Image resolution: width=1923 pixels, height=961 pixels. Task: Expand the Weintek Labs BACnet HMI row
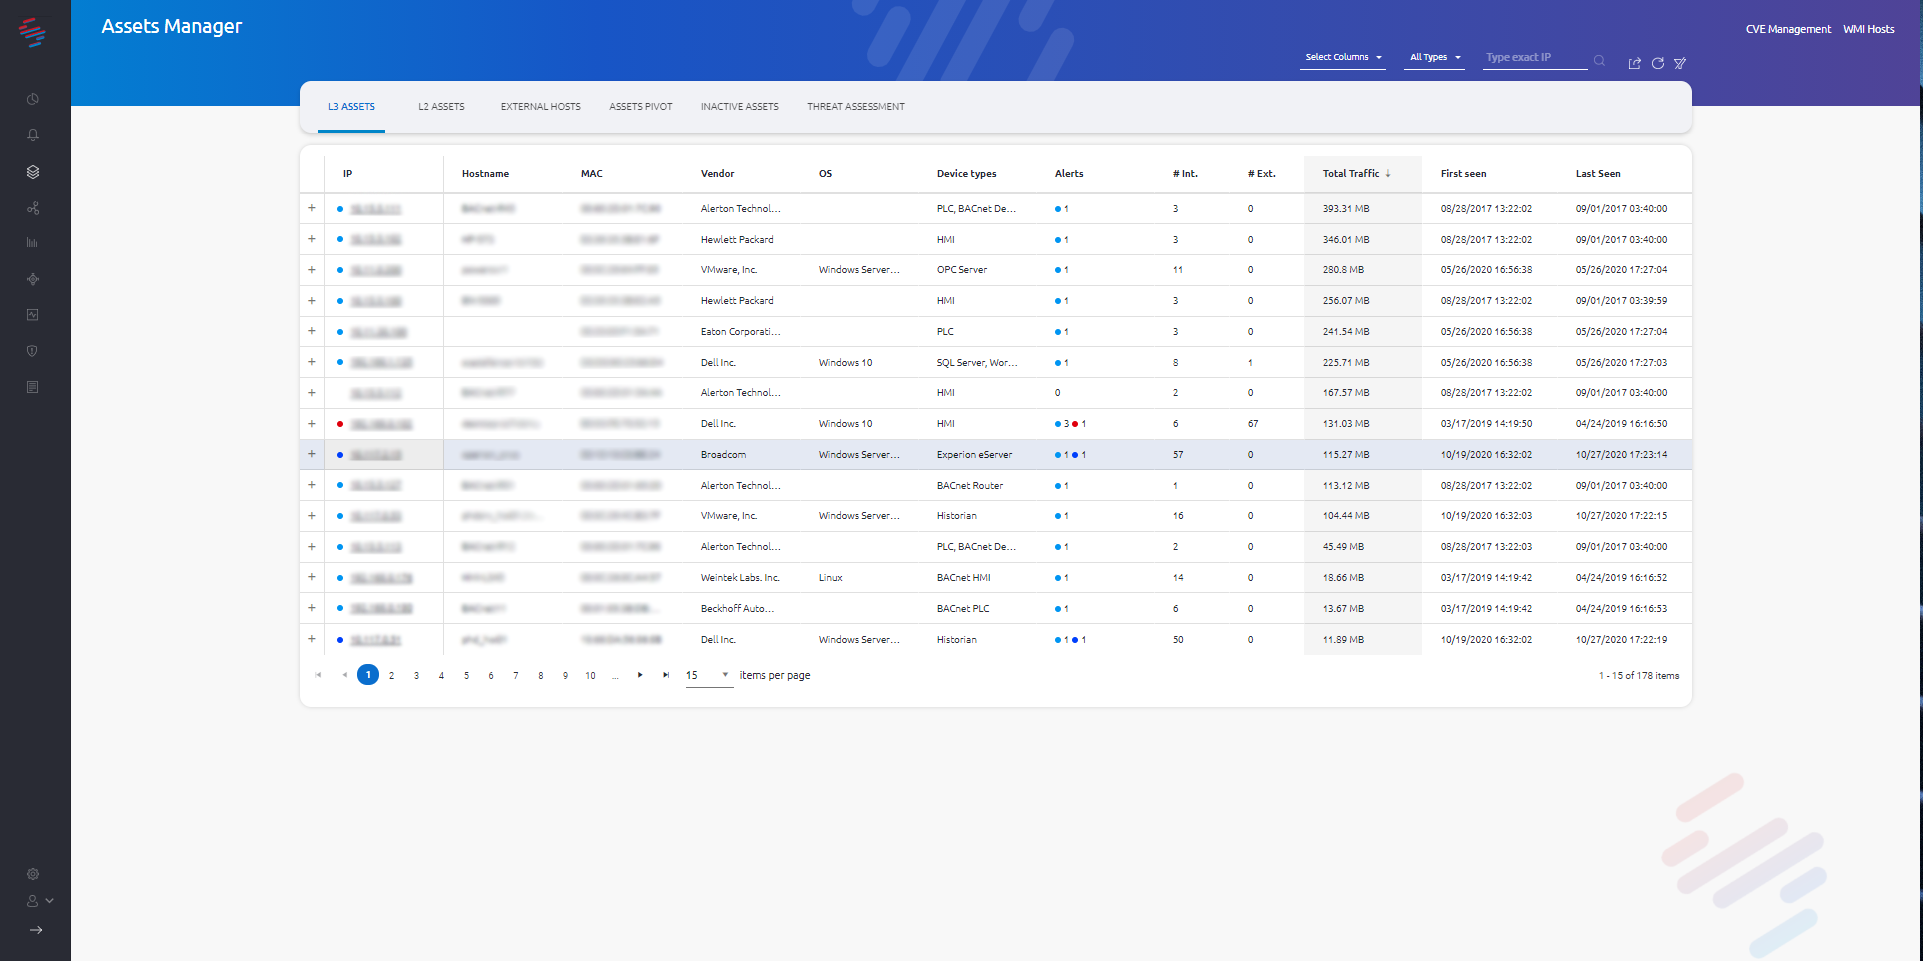pyautogui.click(x=312, y=577)
